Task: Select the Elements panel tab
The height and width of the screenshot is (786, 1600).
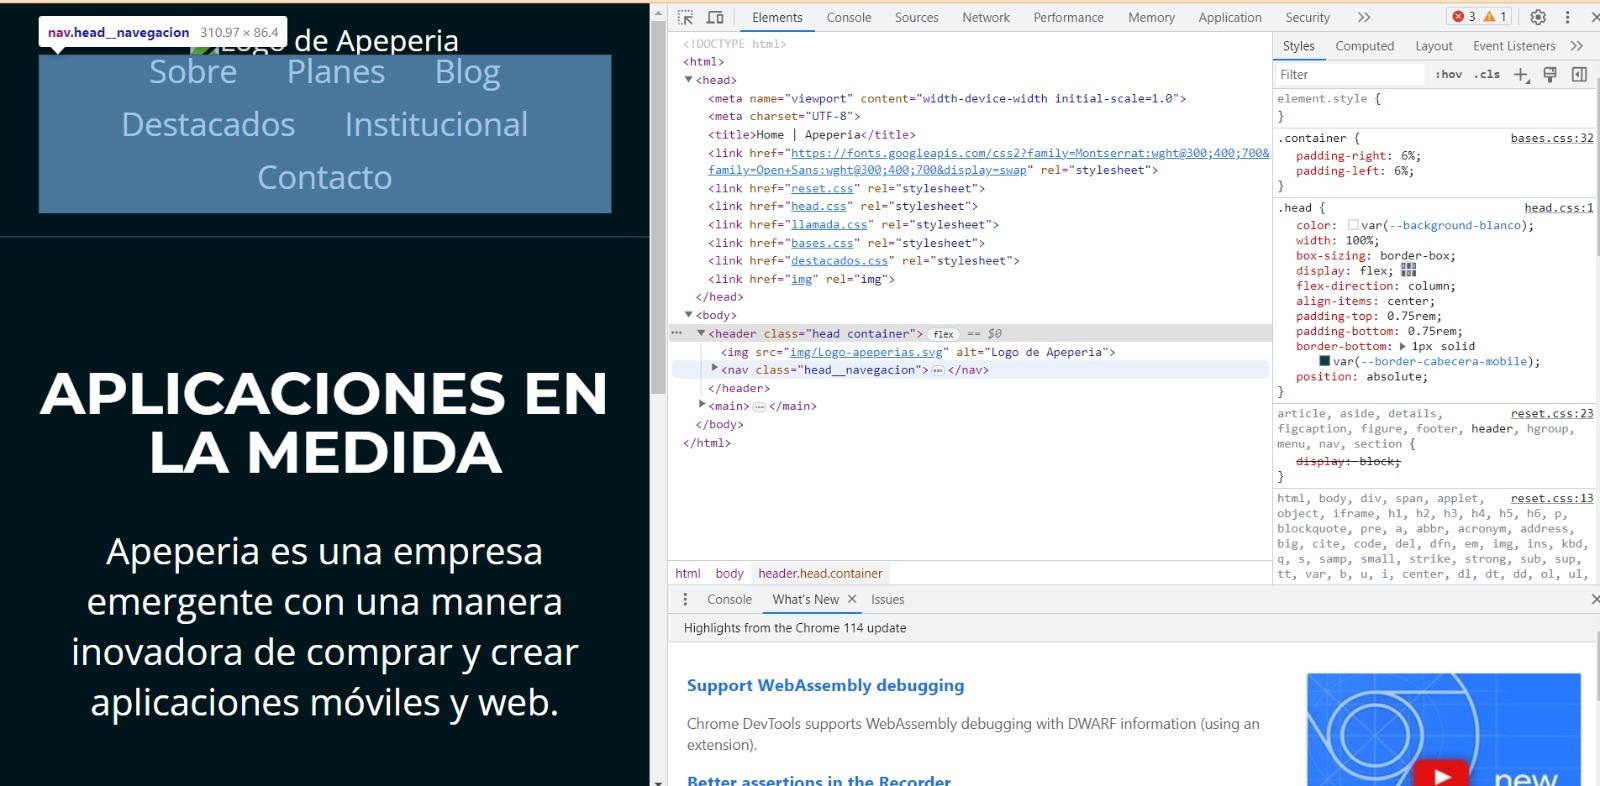Action: point(777,17)
